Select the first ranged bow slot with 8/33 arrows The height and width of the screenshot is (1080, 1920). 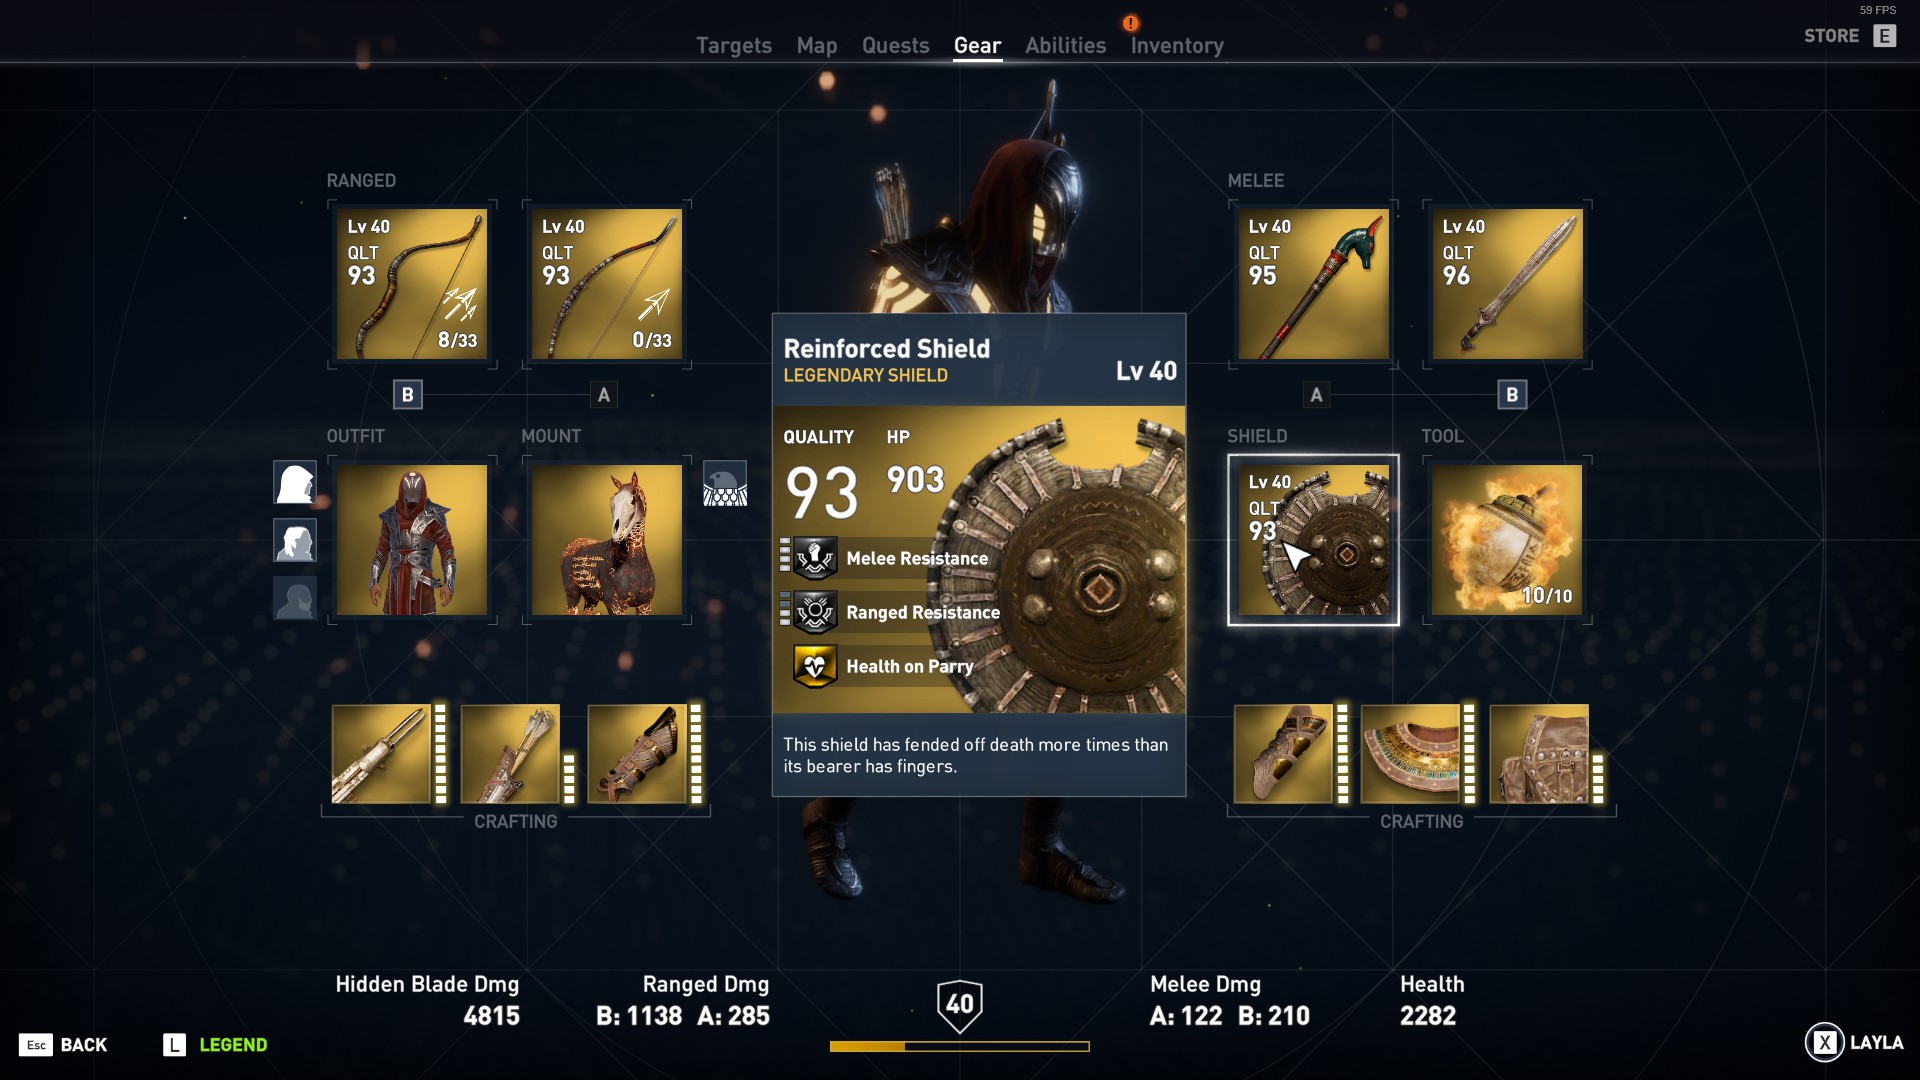(412, 284)
